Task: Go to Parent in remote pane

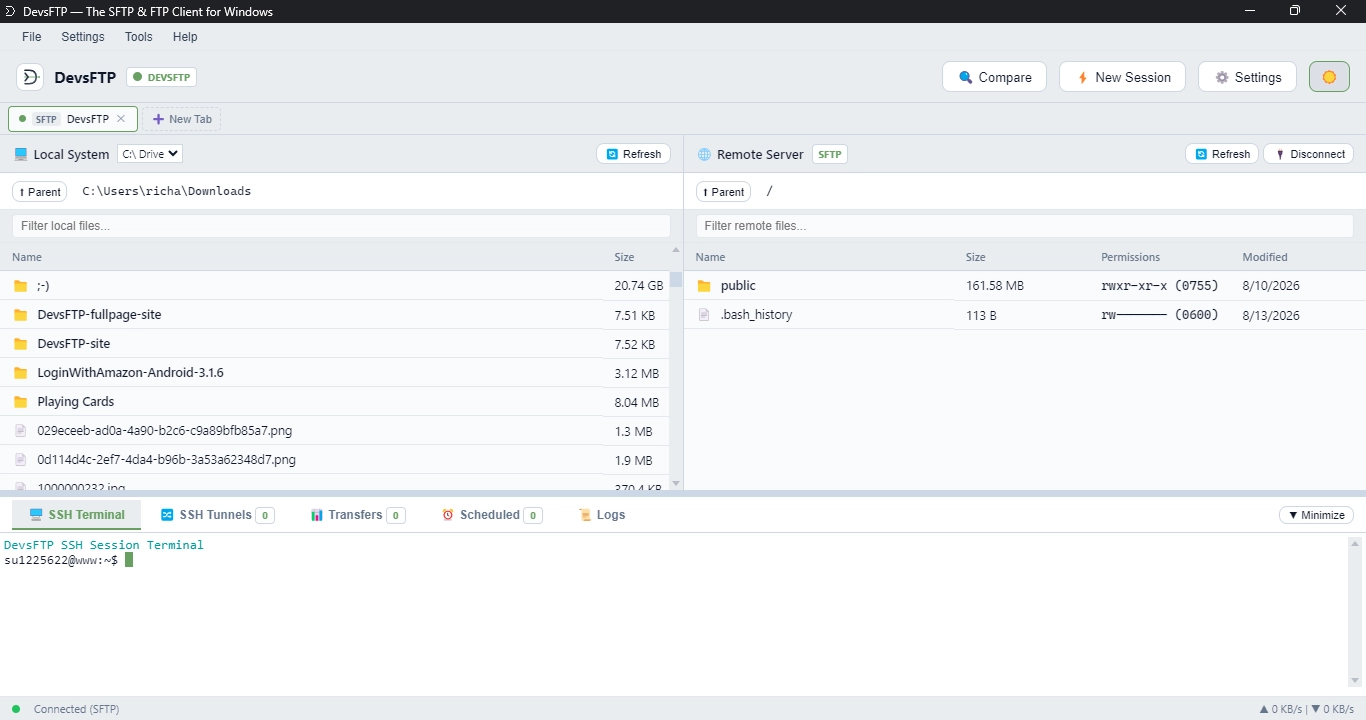Action: (724, 191)
